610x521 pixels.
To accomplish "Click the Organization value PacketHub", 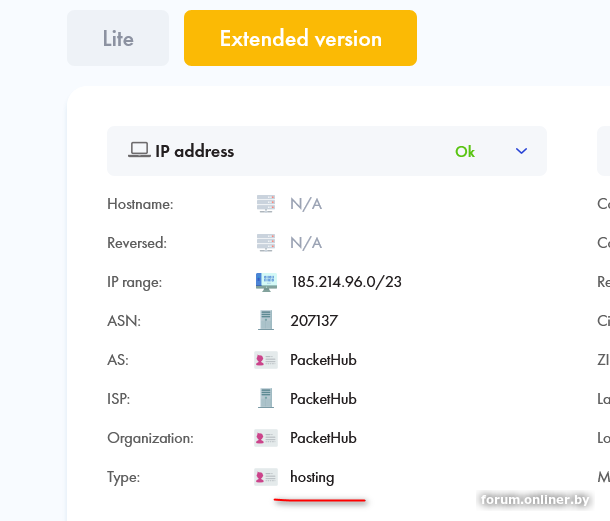I will 323,438.
